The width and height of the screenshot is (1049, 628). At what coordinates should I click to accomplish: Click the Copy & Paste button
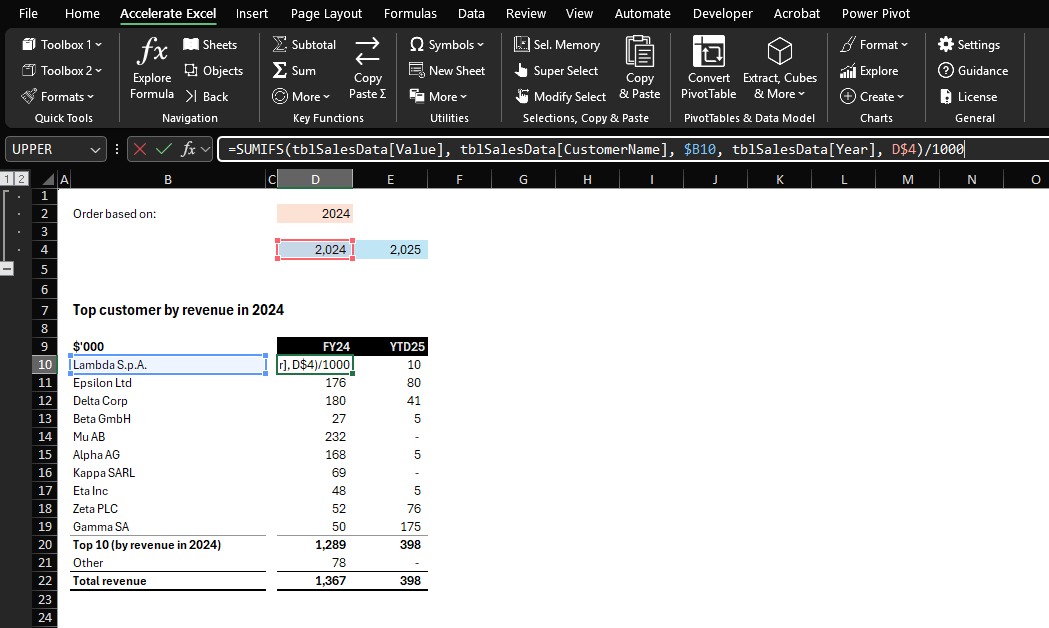640,69
